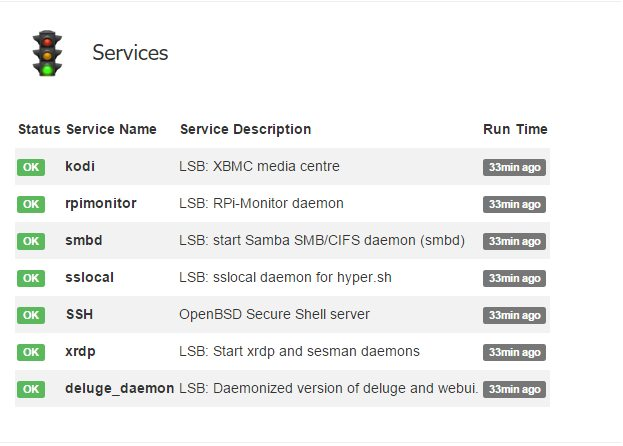Click the OK status badge for kodi
The width and height of the screenshot is (623, 446).
point(31,167)
